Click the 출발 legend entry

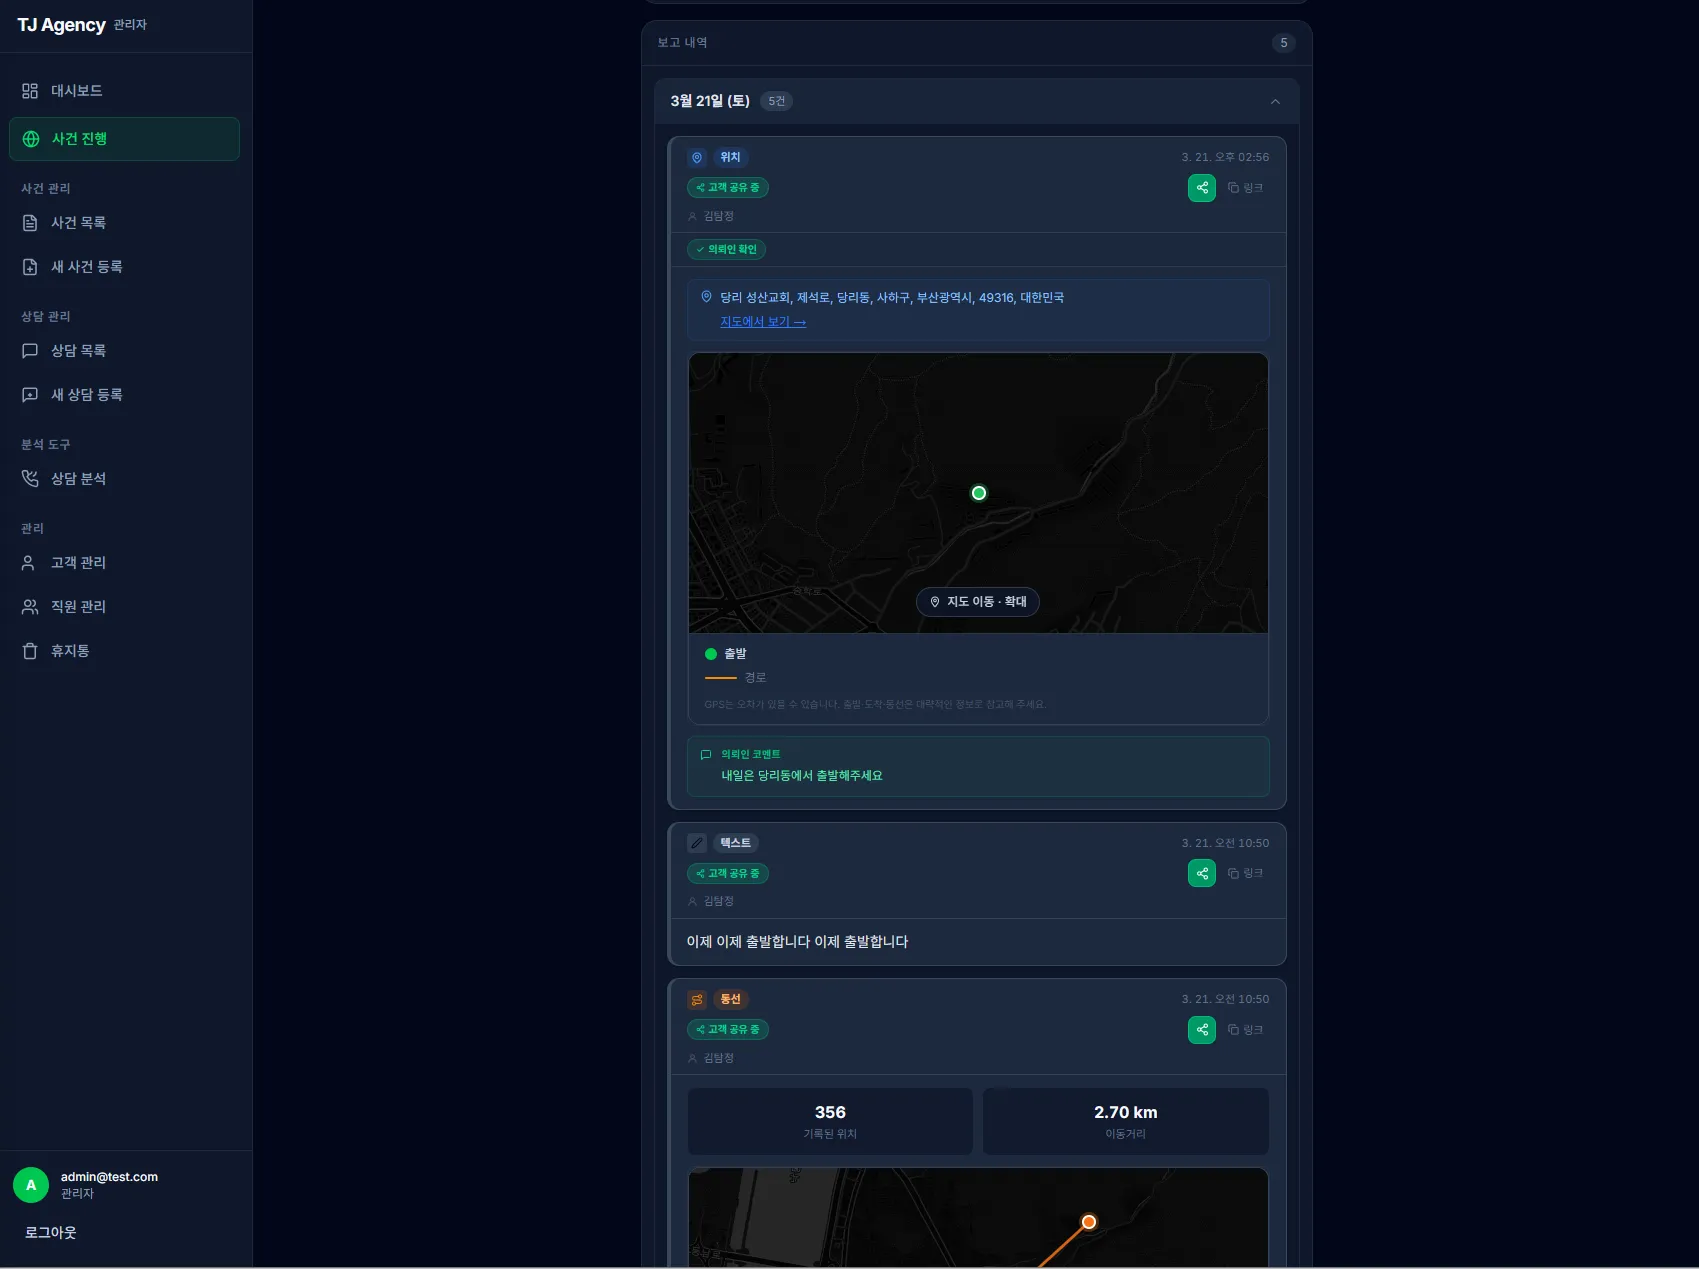(x=726, y=654)
